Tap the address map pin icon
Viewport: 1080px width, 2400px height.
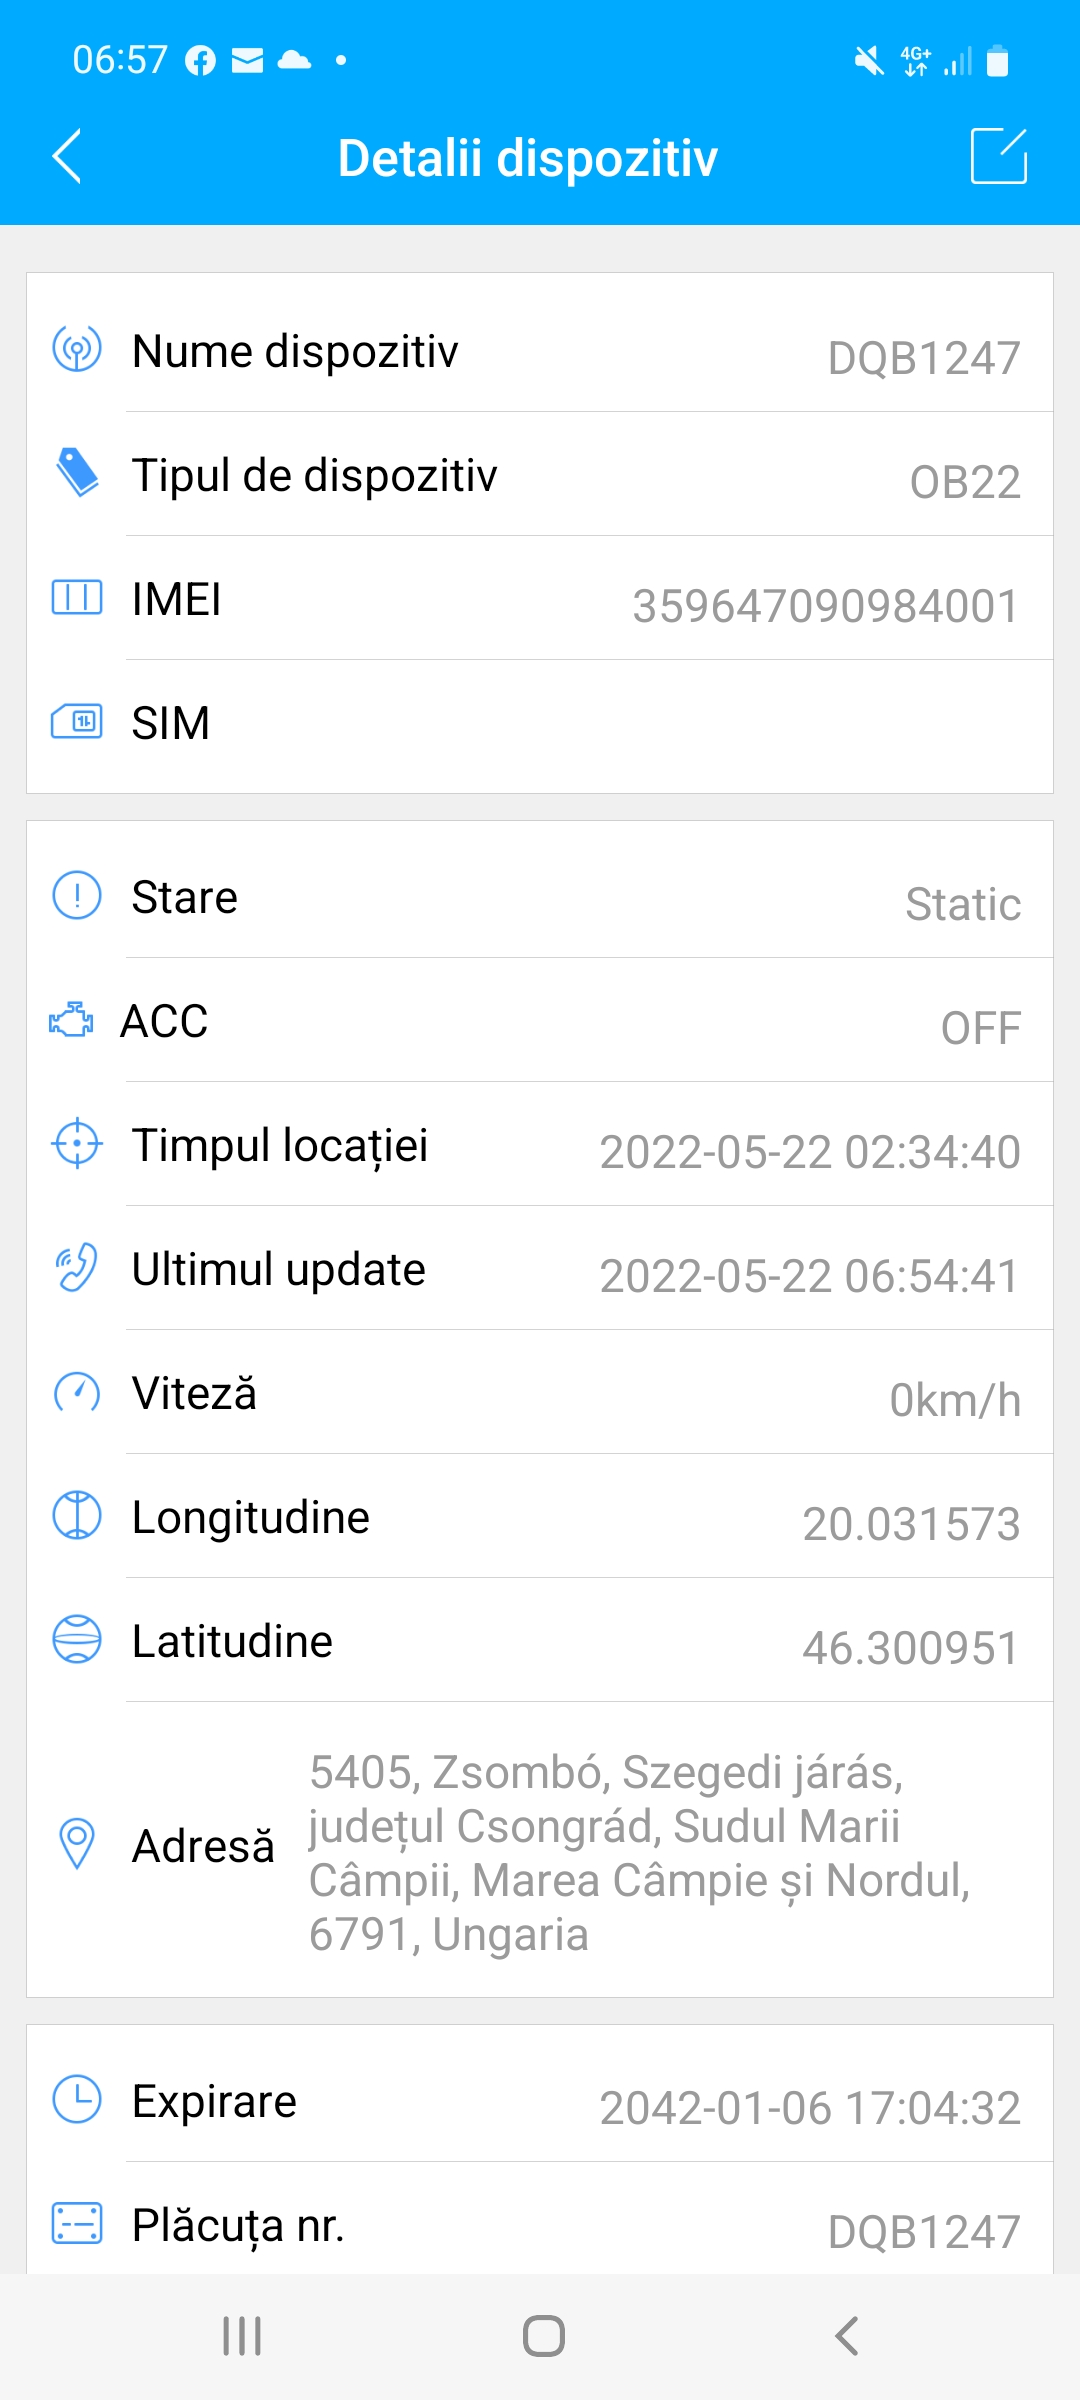[x=77, y=1843]
